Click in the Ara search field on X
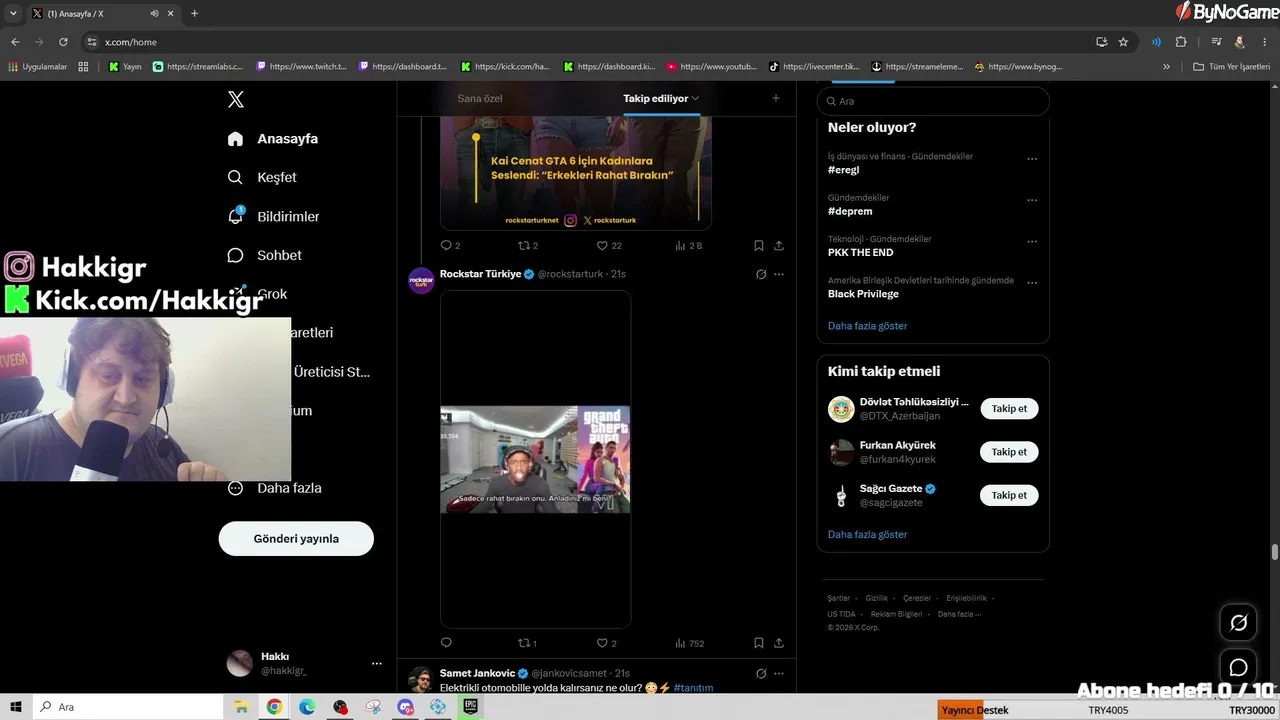Viewport: 1280px width, 720px height. 933,101
